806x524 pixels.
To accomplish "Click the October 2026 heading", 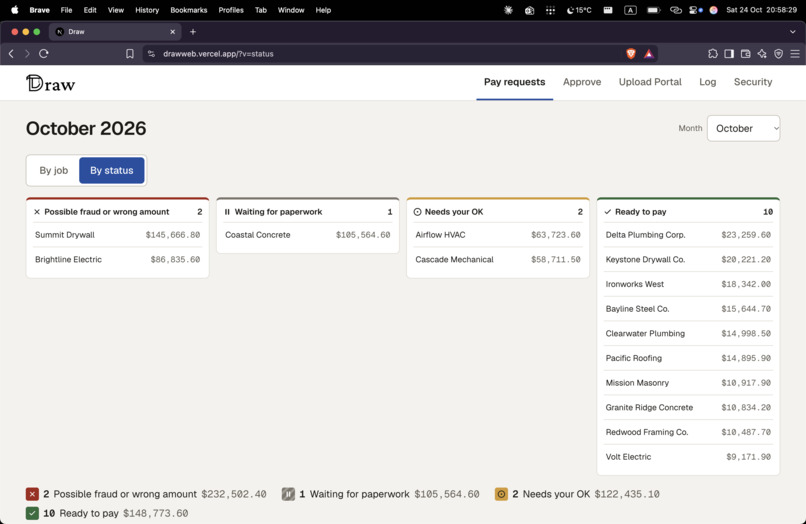I will 86,129.
